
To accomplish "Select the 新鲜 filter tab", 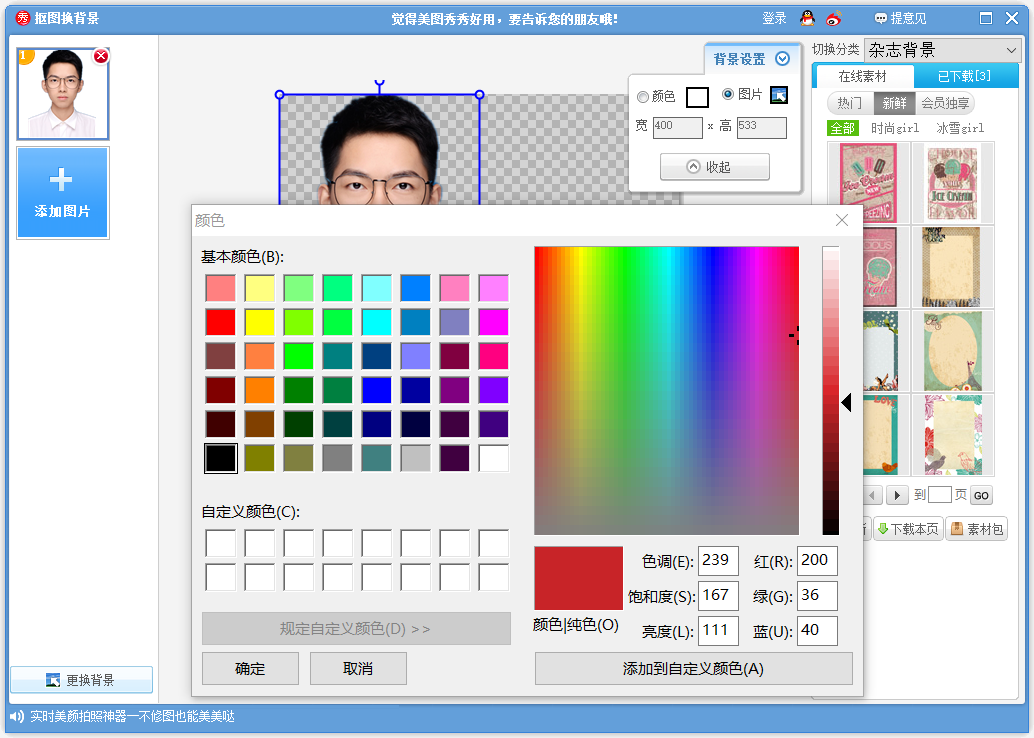I will [894, 103].
